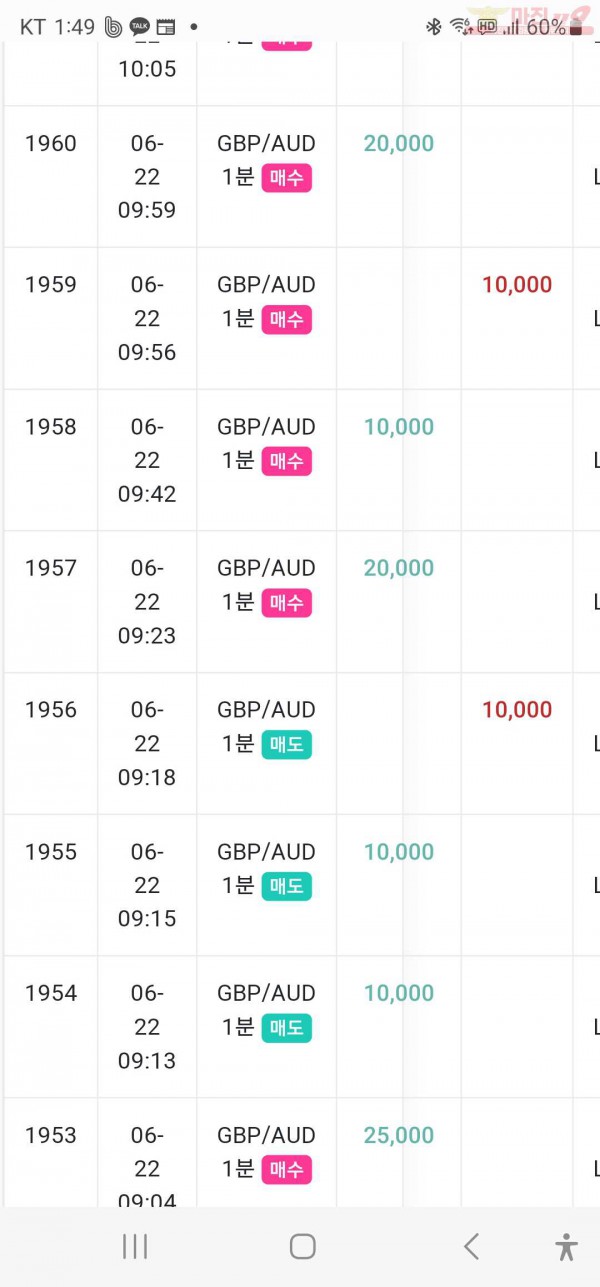This screenshot has width=600, height=1287.
Task: Click the 매도 badge in row 1956
Action: [286, 744]
